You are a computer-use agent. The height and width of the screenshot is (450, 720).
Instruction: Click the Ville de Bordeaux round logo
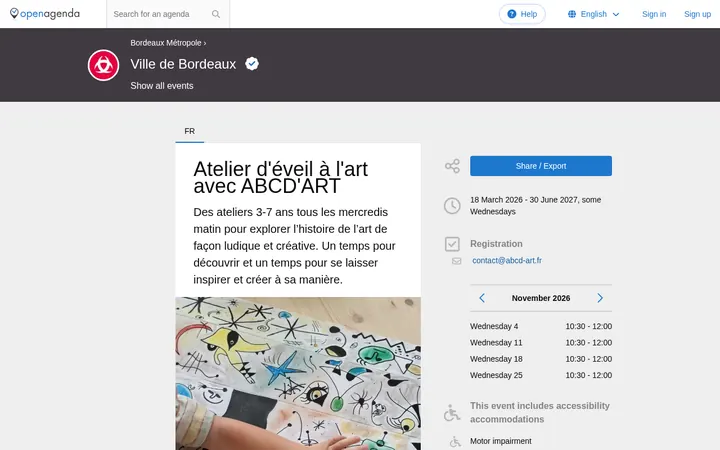(103, 65)
